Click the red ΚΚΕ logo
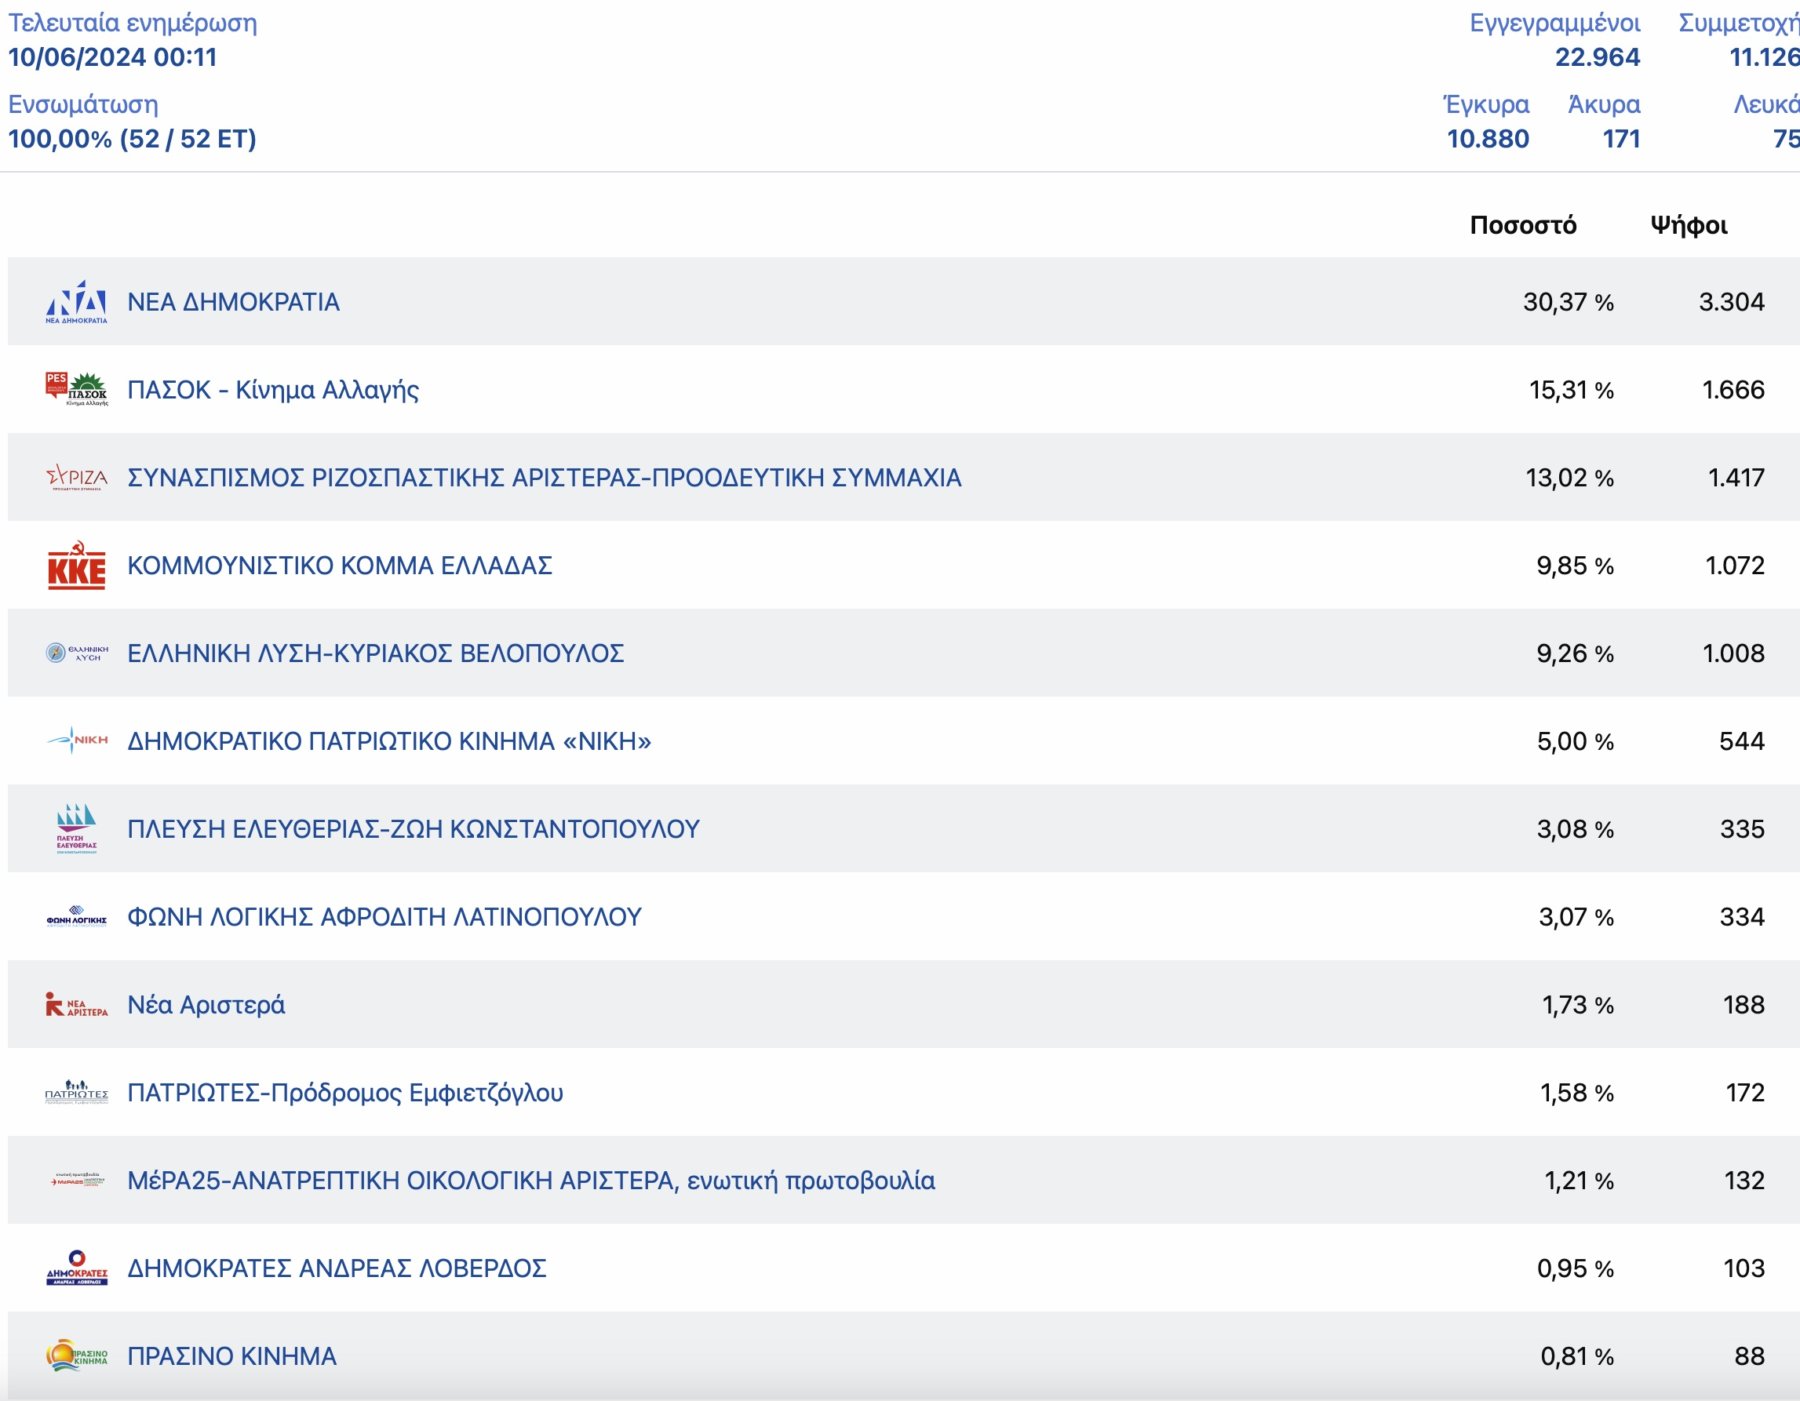 (x=76, y=566)
